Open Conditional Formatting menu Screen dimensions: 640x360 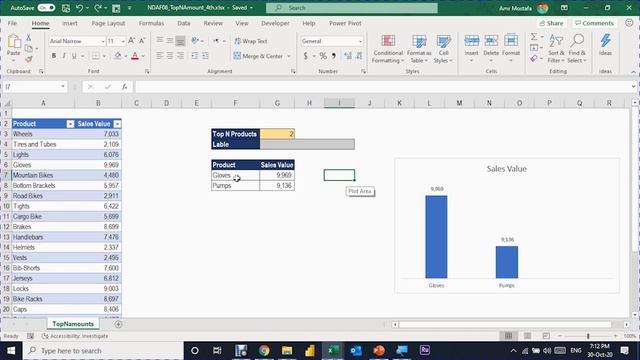388,49
